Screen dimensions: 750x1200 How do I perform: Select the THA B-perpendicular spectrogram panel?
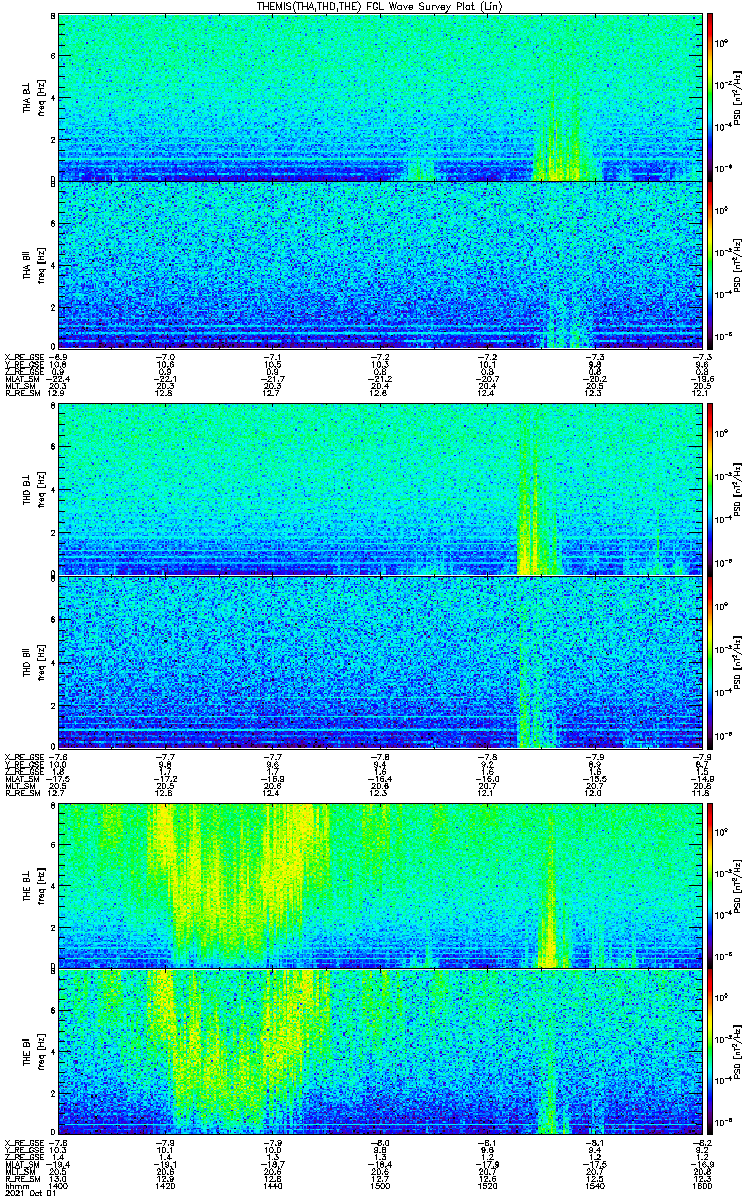point(381,98)
